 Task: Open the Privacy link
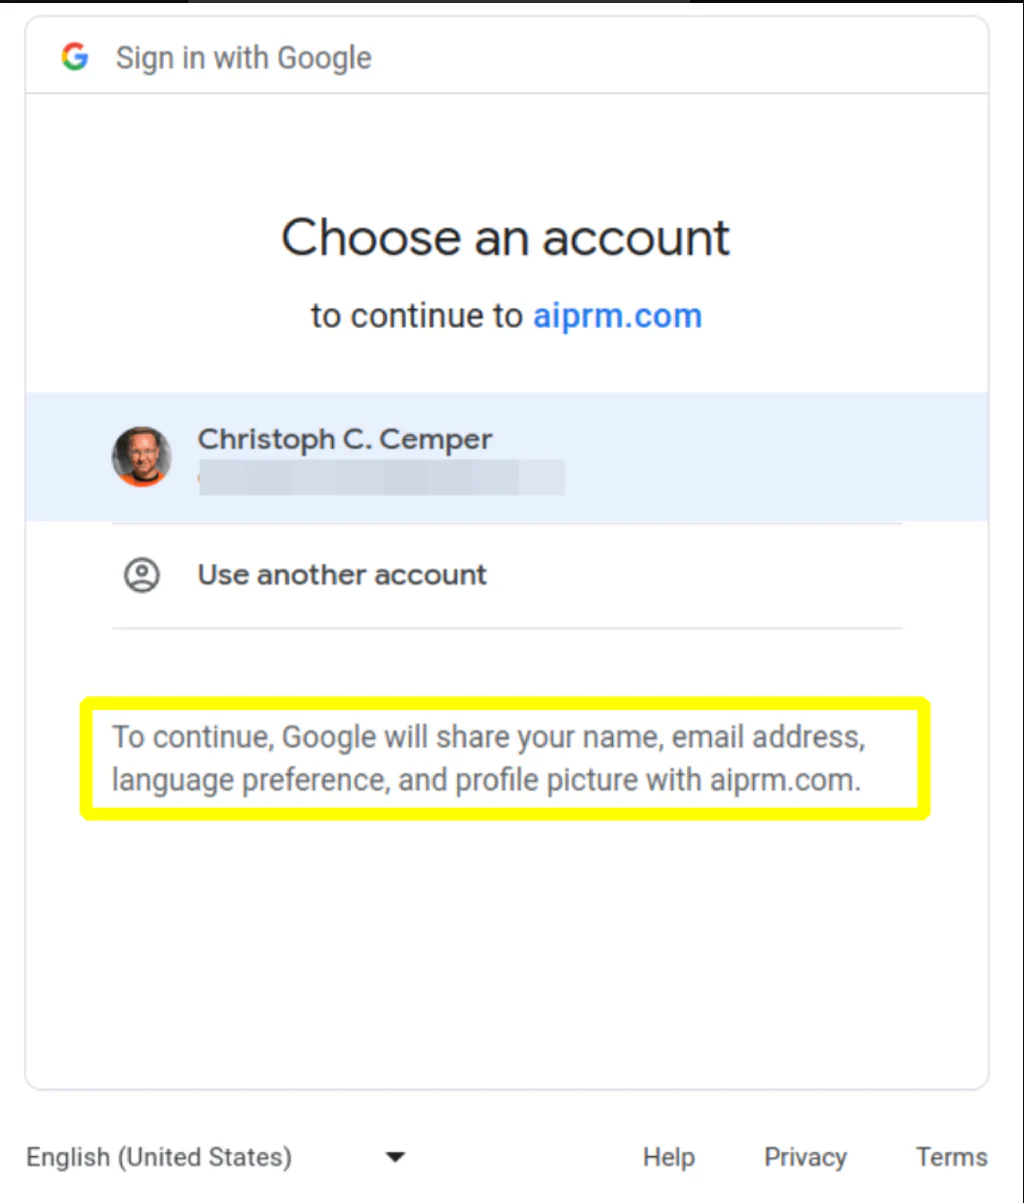click(x=805, y=1157)
